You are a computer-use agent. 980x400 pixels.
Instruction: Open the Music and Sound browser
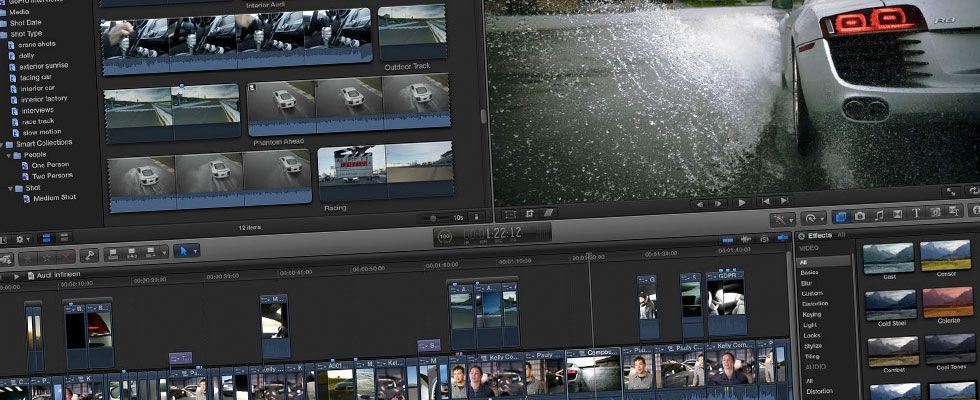(879, 215)
